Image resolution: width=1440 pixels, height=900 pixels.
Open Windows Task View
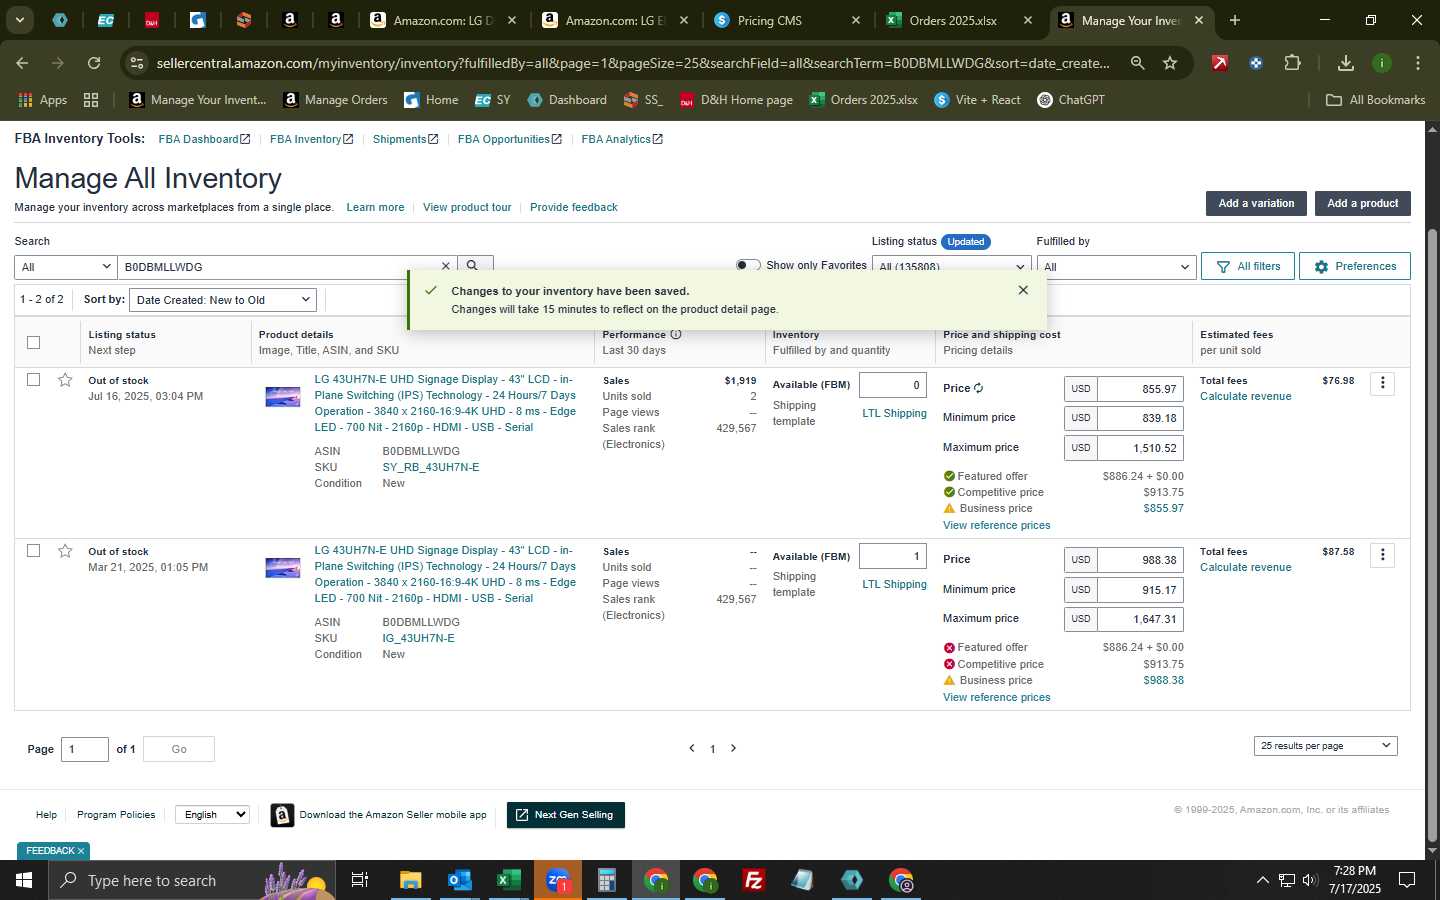click(359, 880)
